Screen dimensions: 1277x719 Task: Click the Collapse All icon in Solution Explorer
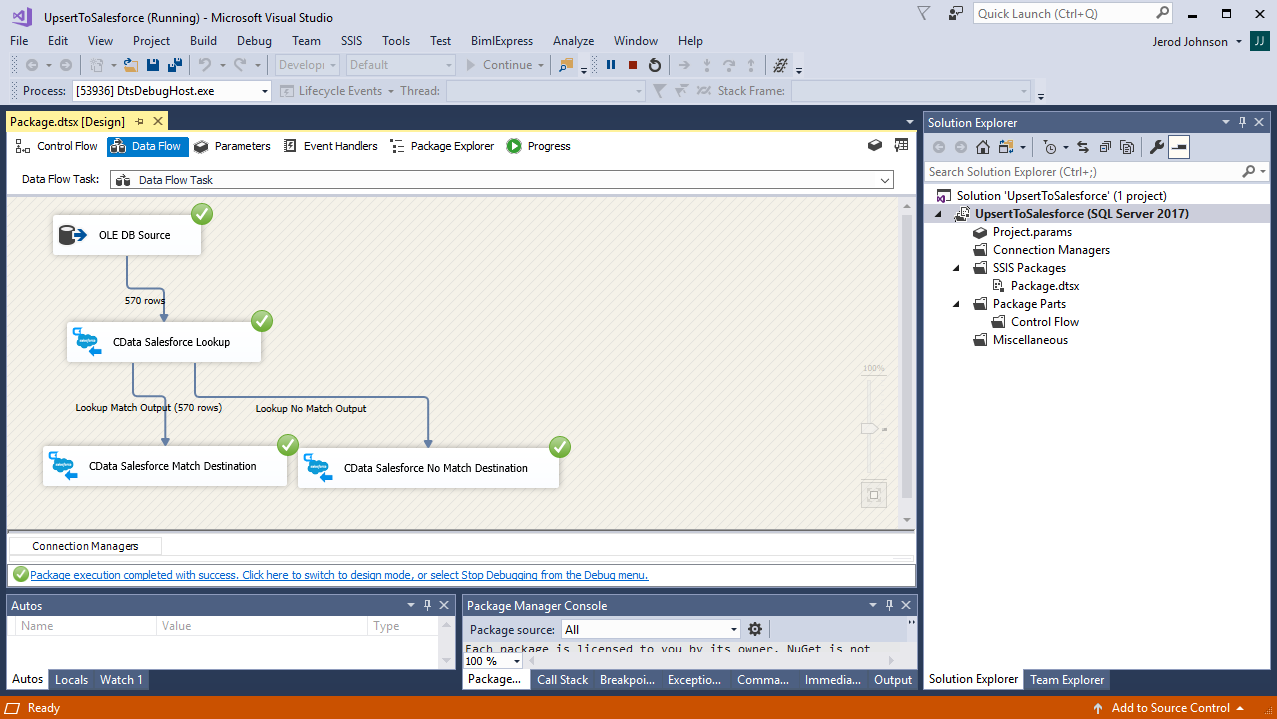(x=1105, y=147)
